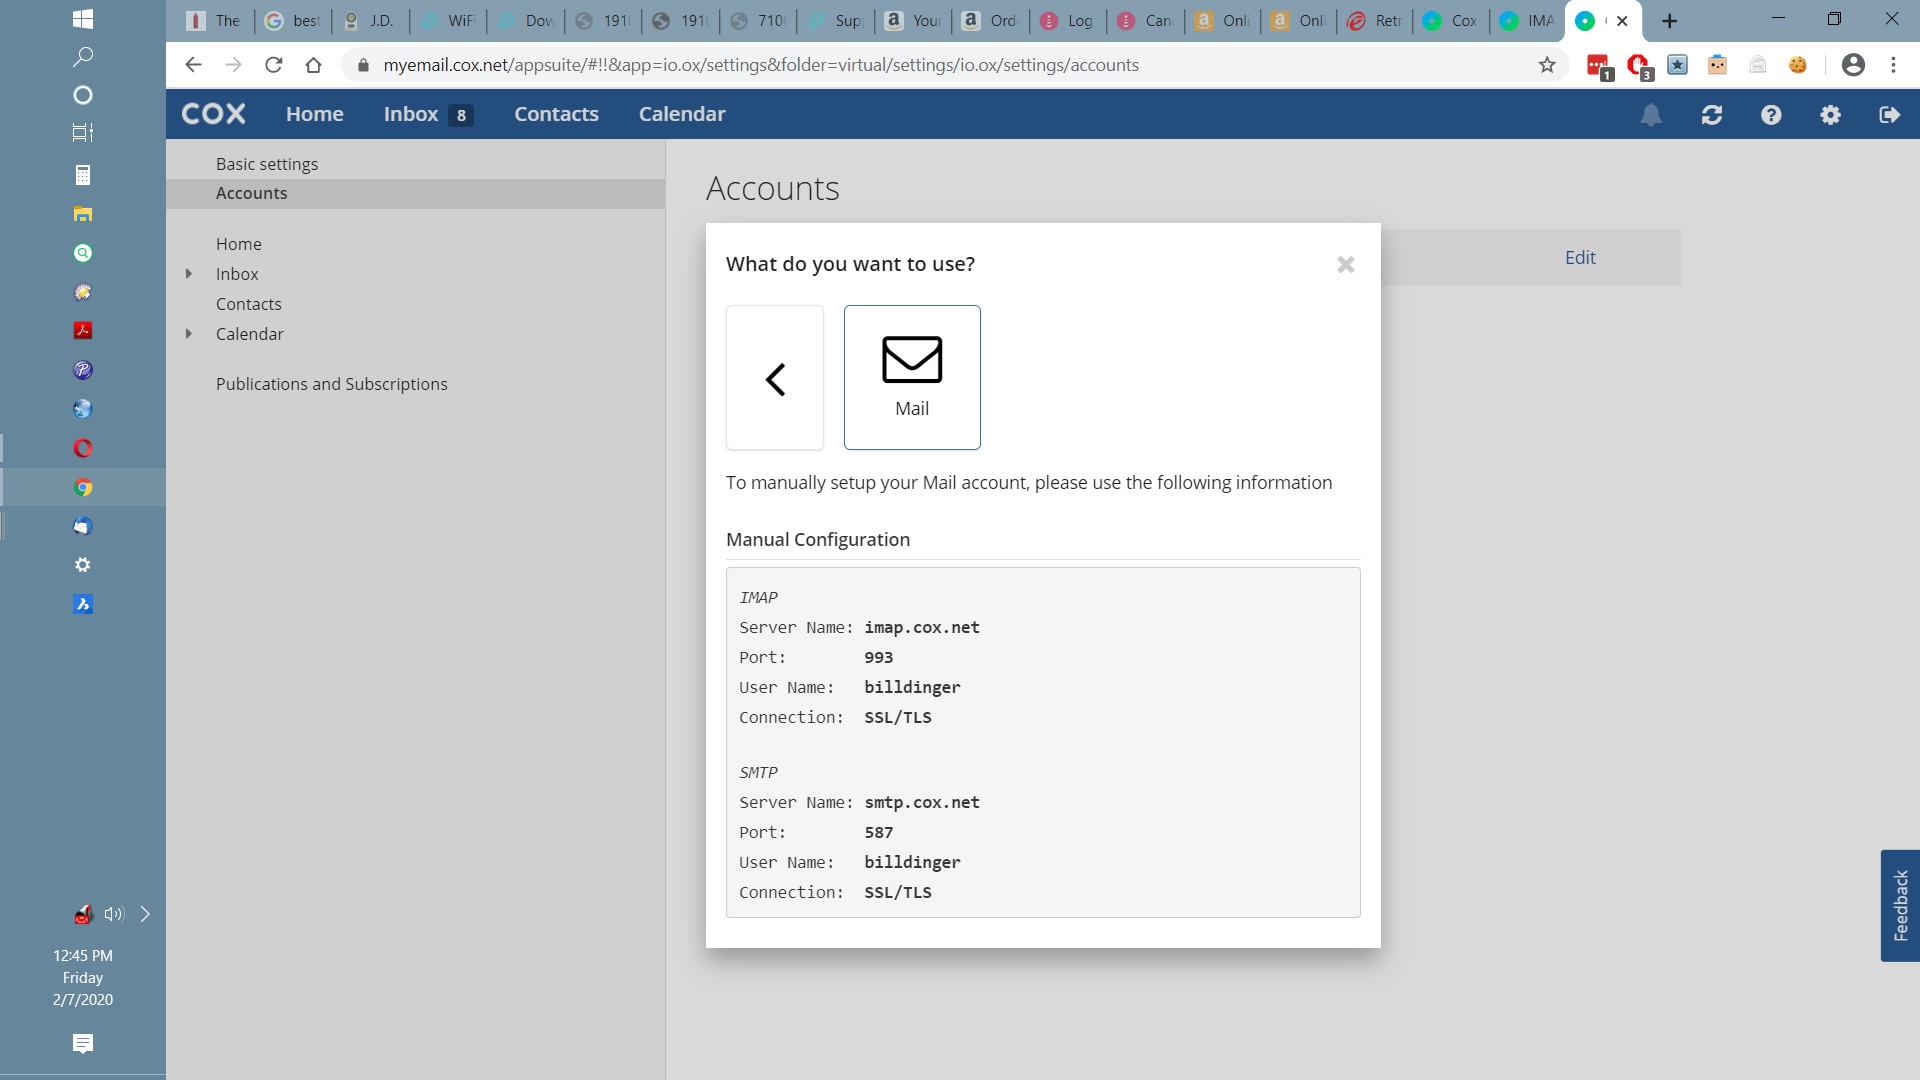
Task: Click the IMAP port value 993
Action: (879, 658)
